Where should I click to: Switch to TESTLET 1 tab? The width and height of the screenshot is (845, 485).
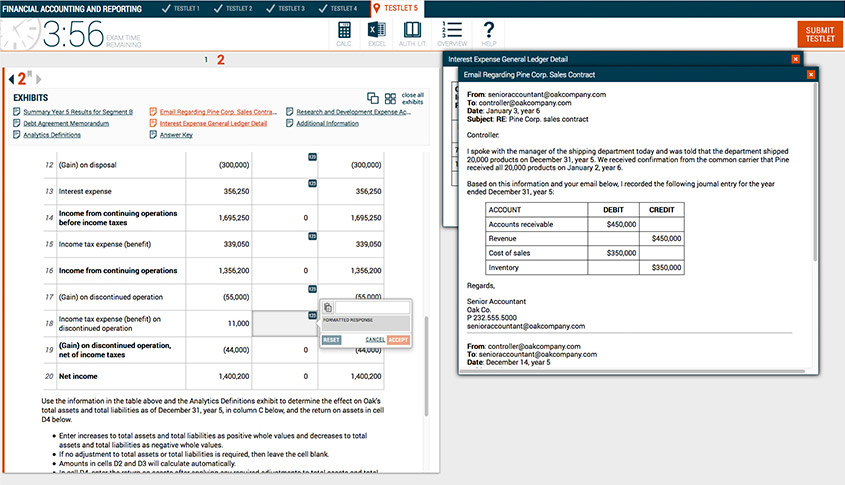click(181, 9)
